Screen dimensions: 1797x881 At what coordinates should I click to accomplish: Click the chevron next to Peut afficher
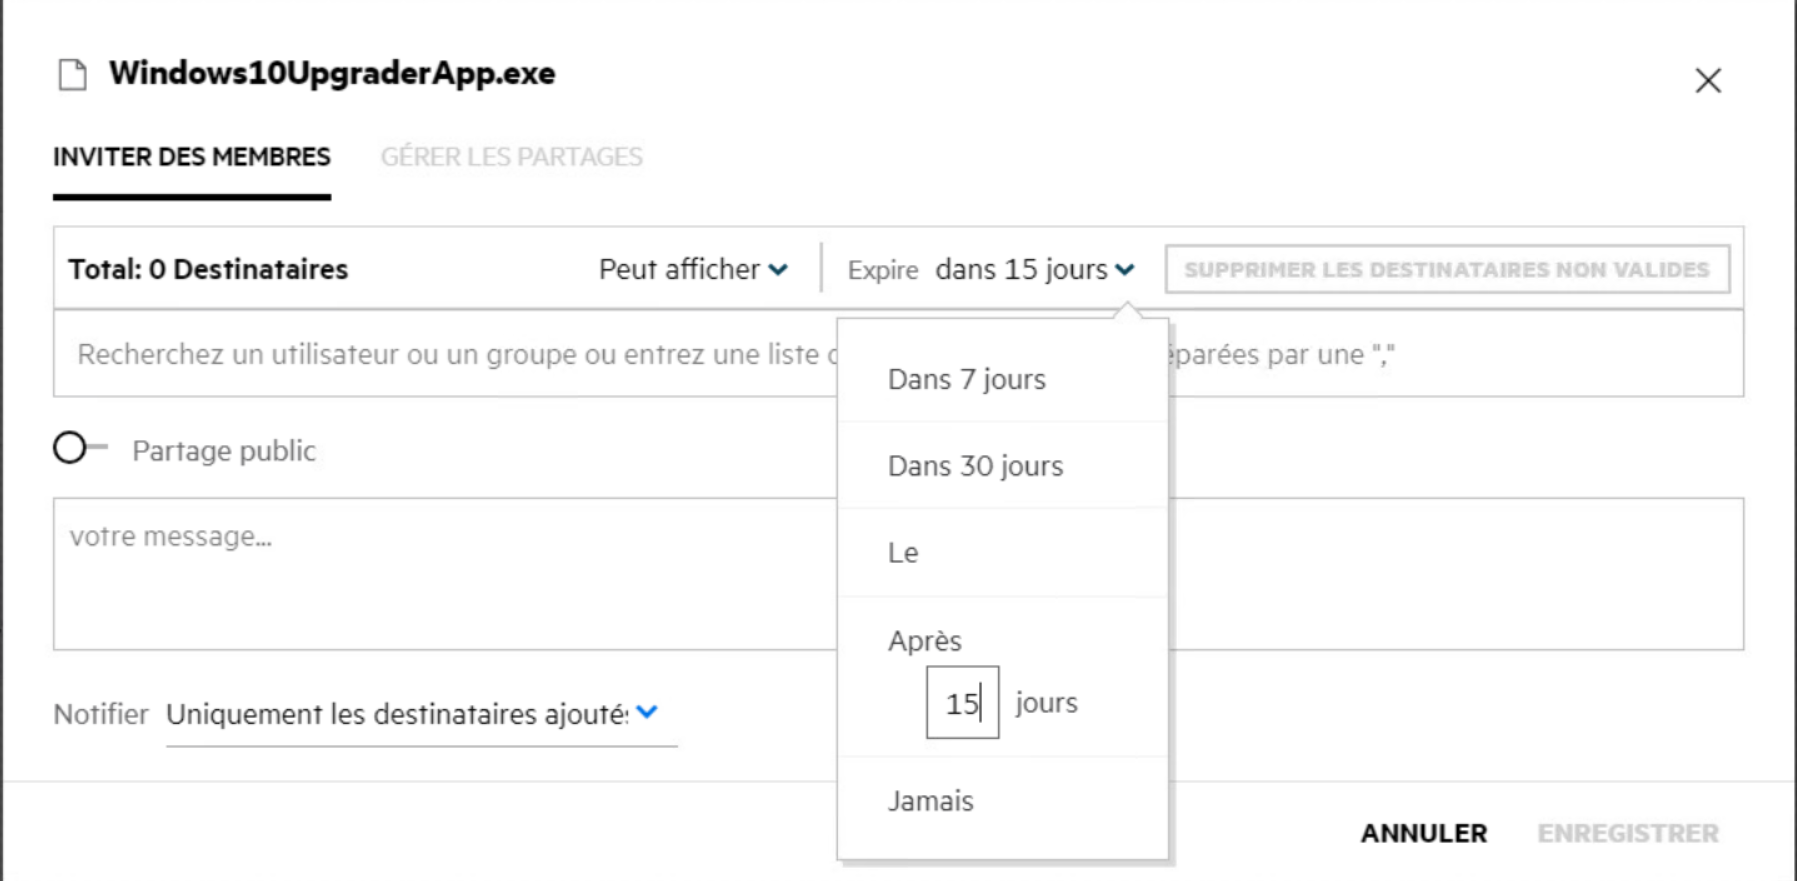[778, 270]
